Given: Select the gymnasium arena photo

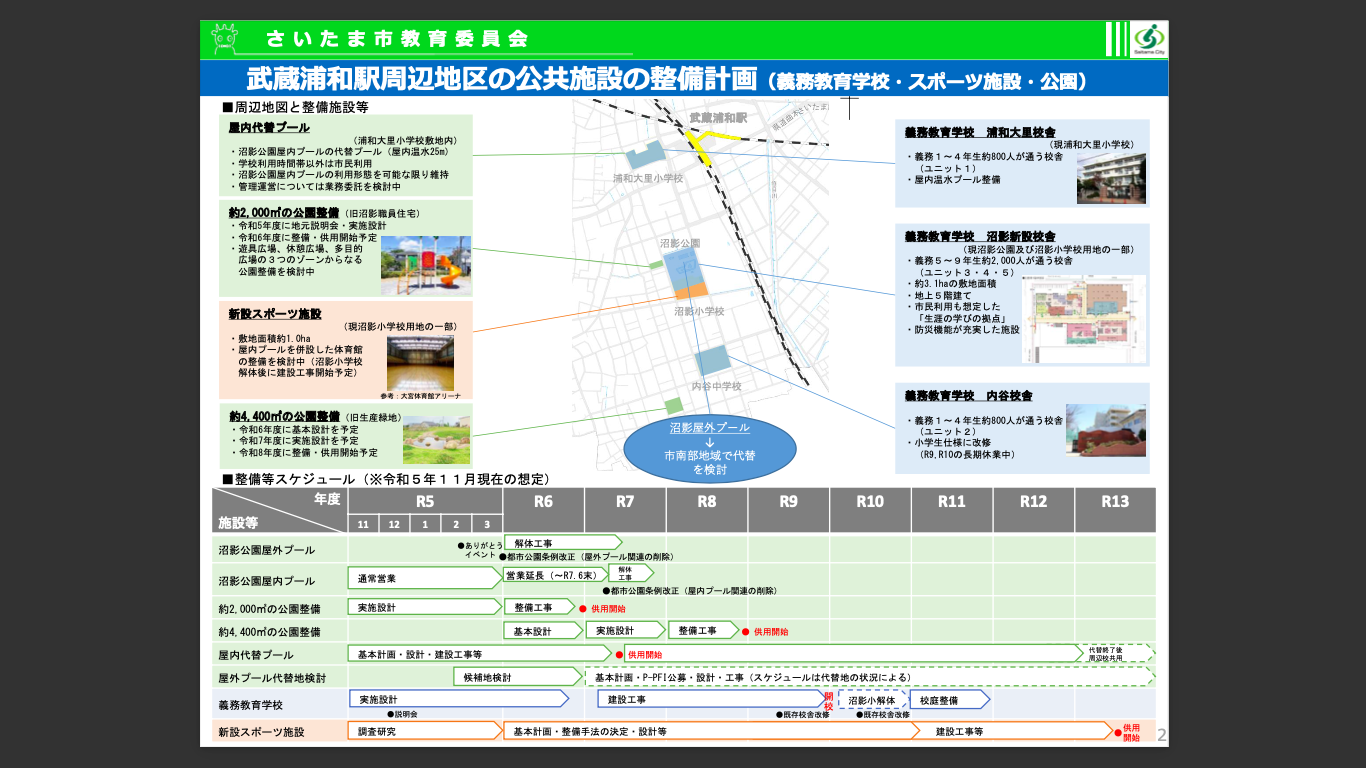Looking at the screenshot, I should [x=420, y=362].
